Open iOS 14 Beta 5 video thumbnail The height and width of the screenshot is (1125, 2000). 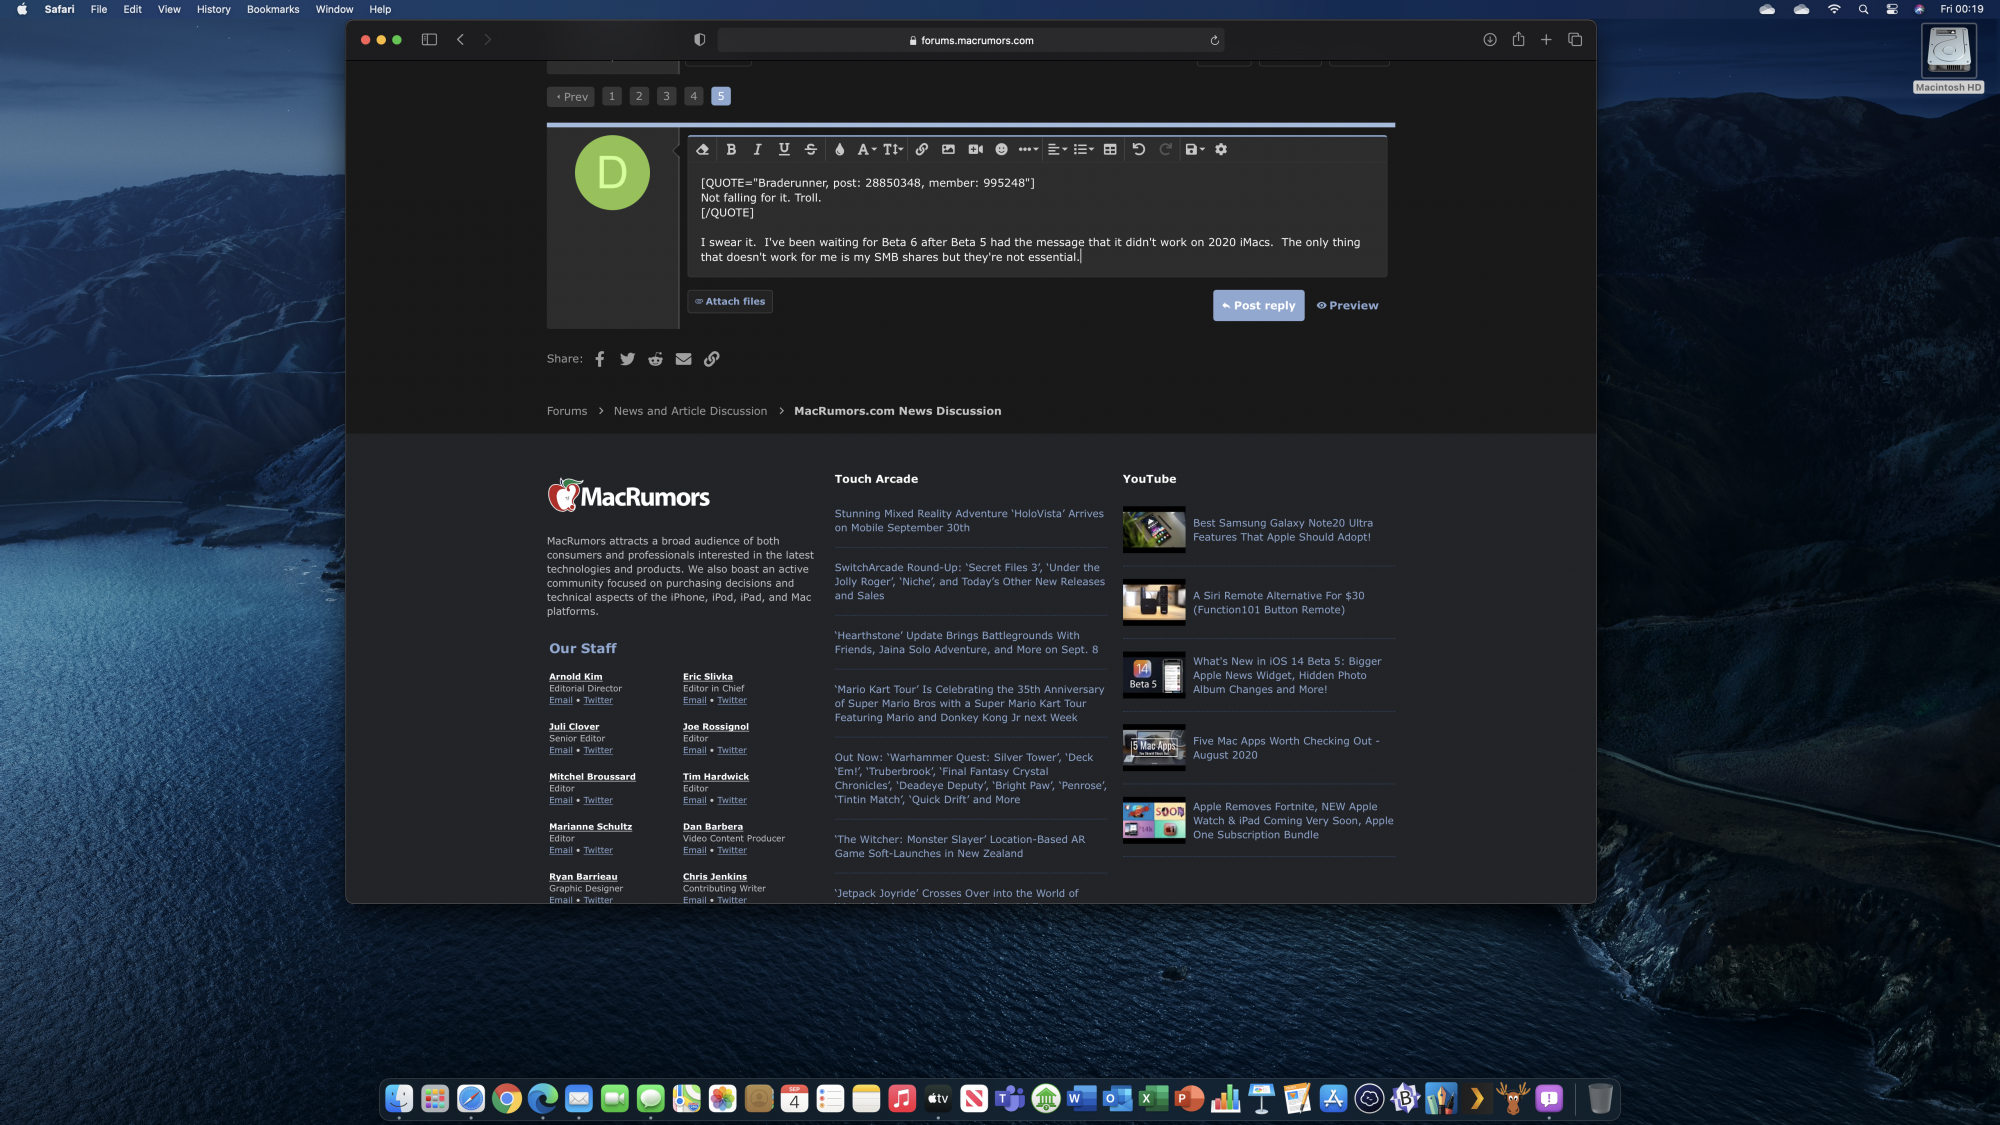[x=1154, y=675]
